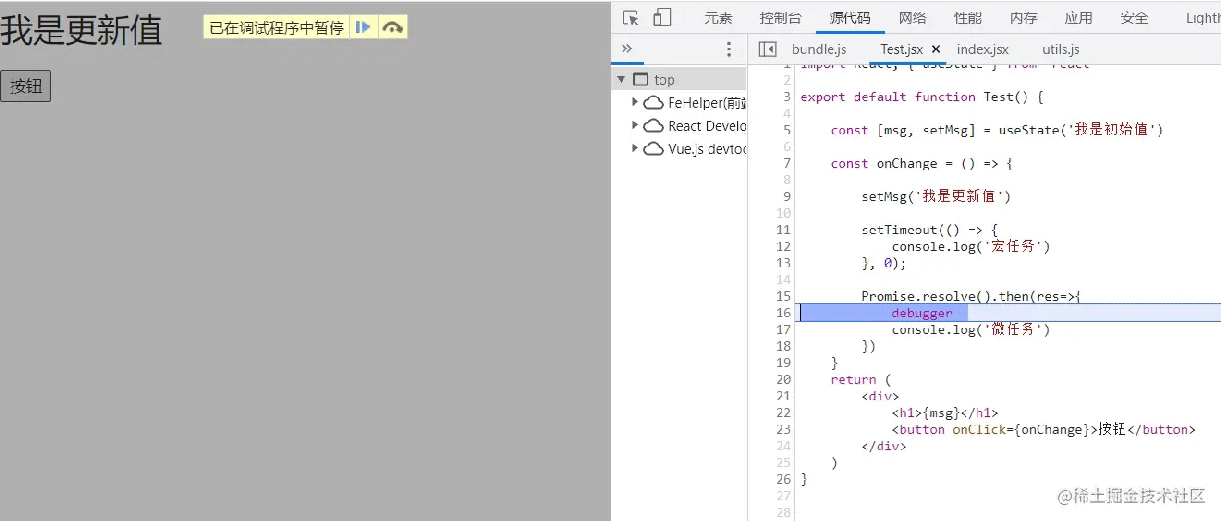
Task: Open the 内存 tab
Action: pyautogui.click(x=1023, y=18)
